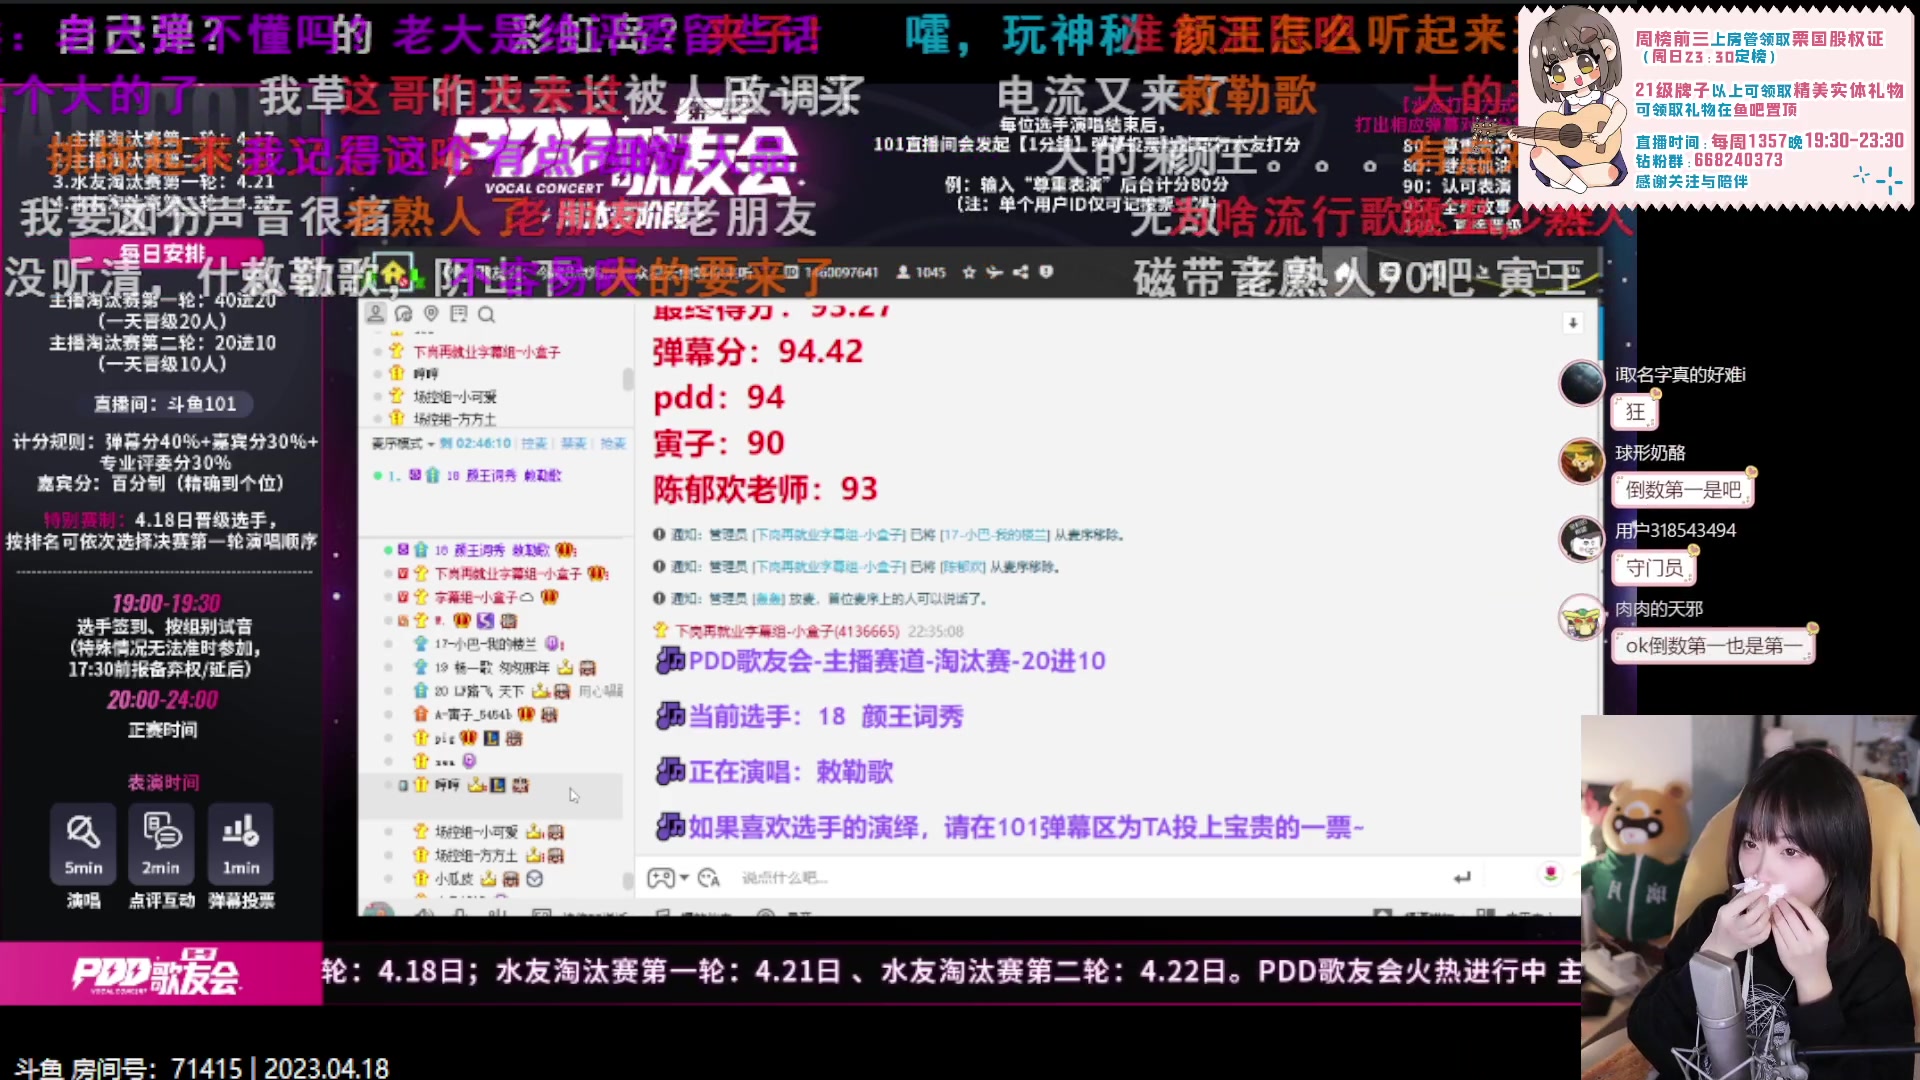
Task: Click the 当前选手: 18 颜王词秀 message
Action: pyautogui.click(x=809, y=716)
